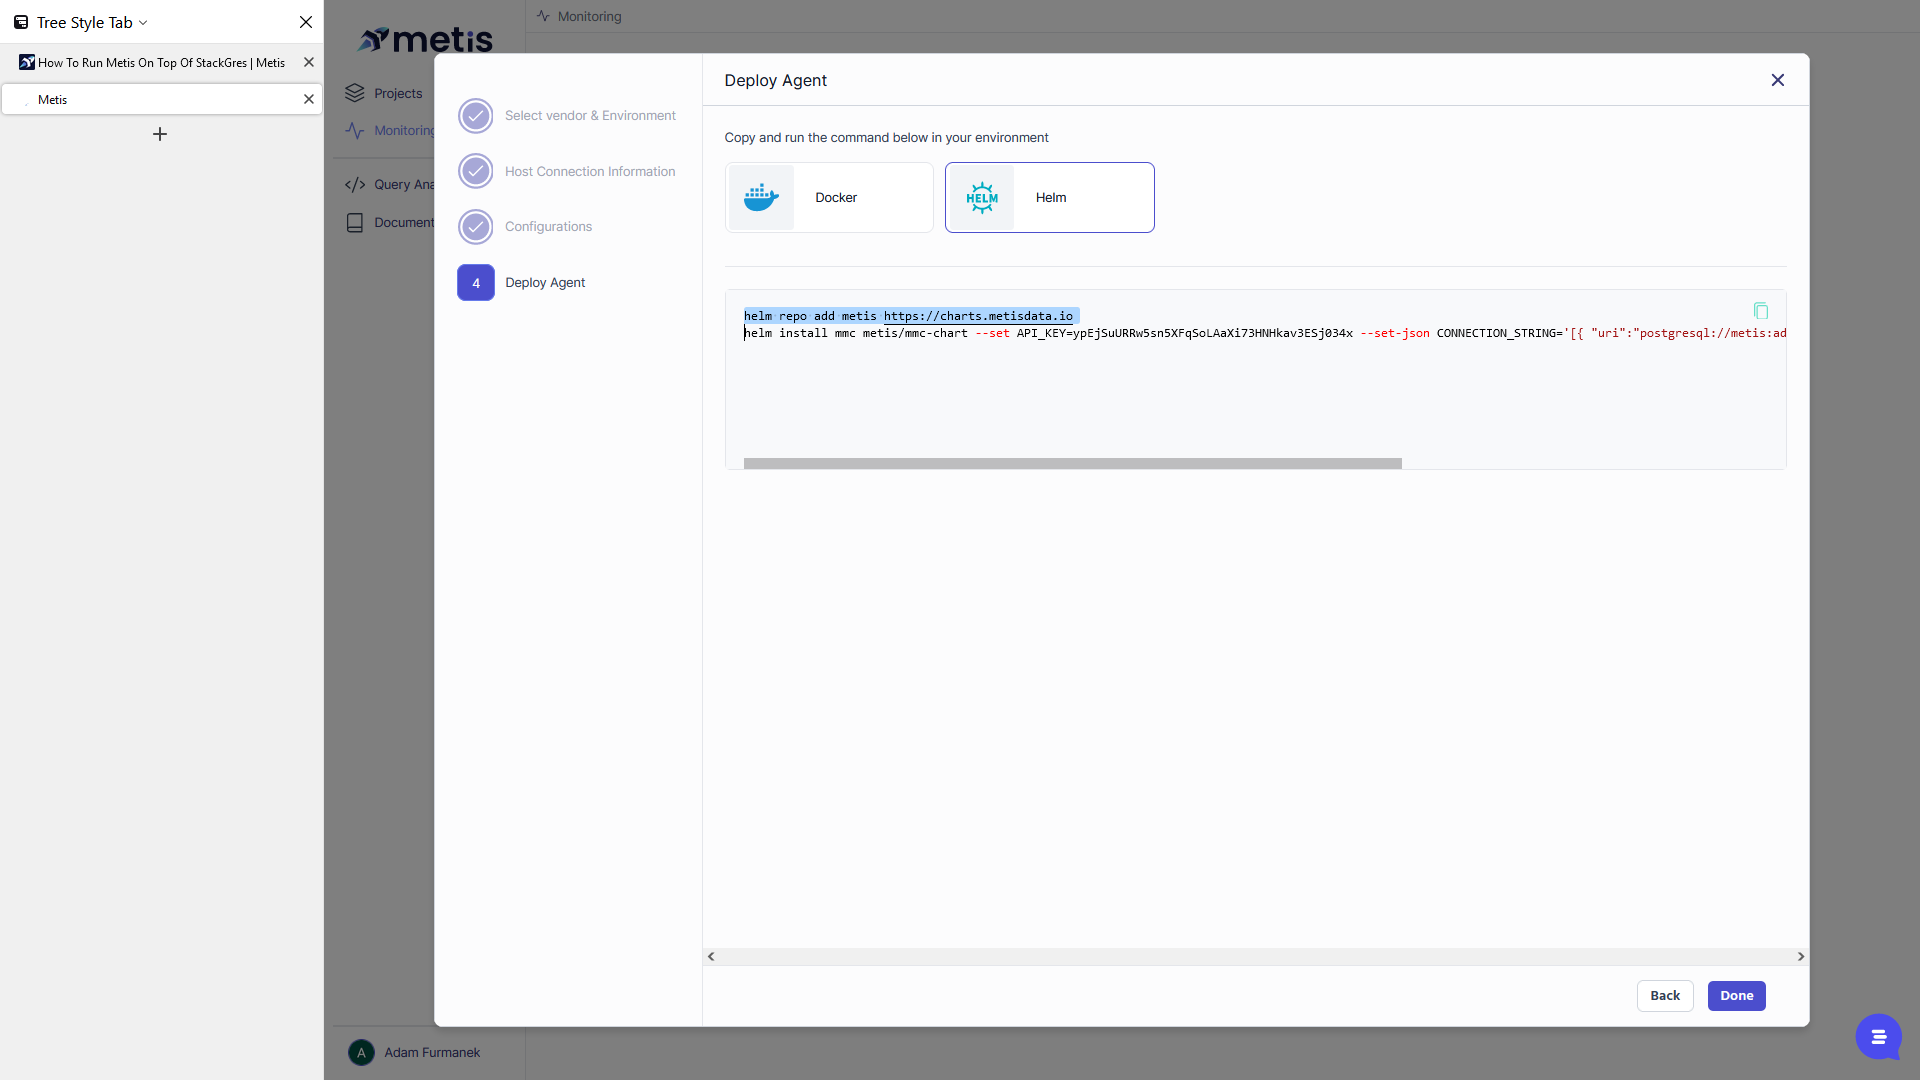Image resolution: width=1920 pixels, height=1080 pixels.
Task: Open the support chat bubble
Action: point(1878,1037)
